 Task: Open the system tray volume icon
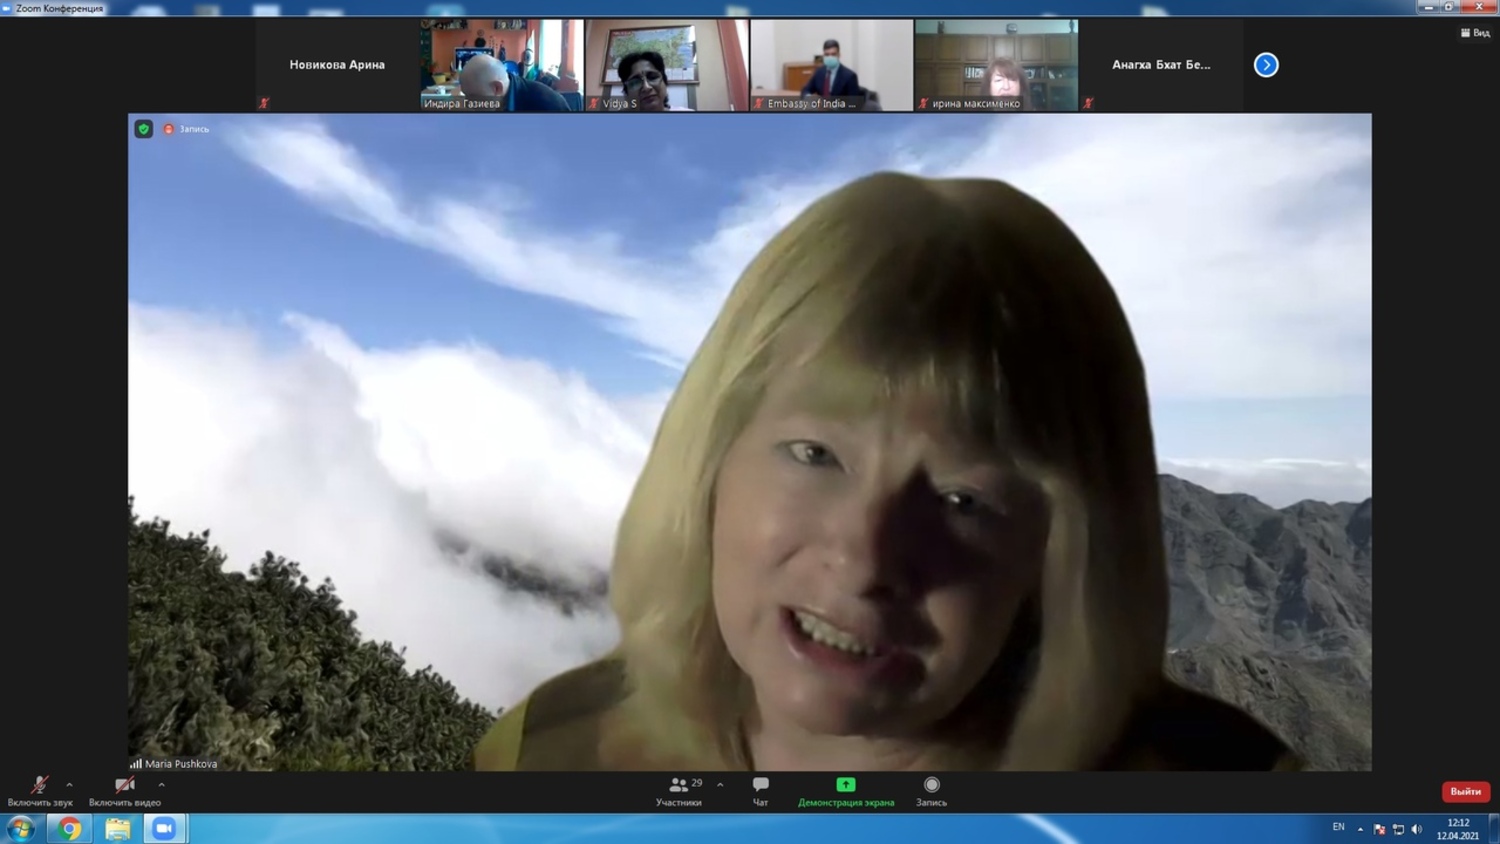1416,829
